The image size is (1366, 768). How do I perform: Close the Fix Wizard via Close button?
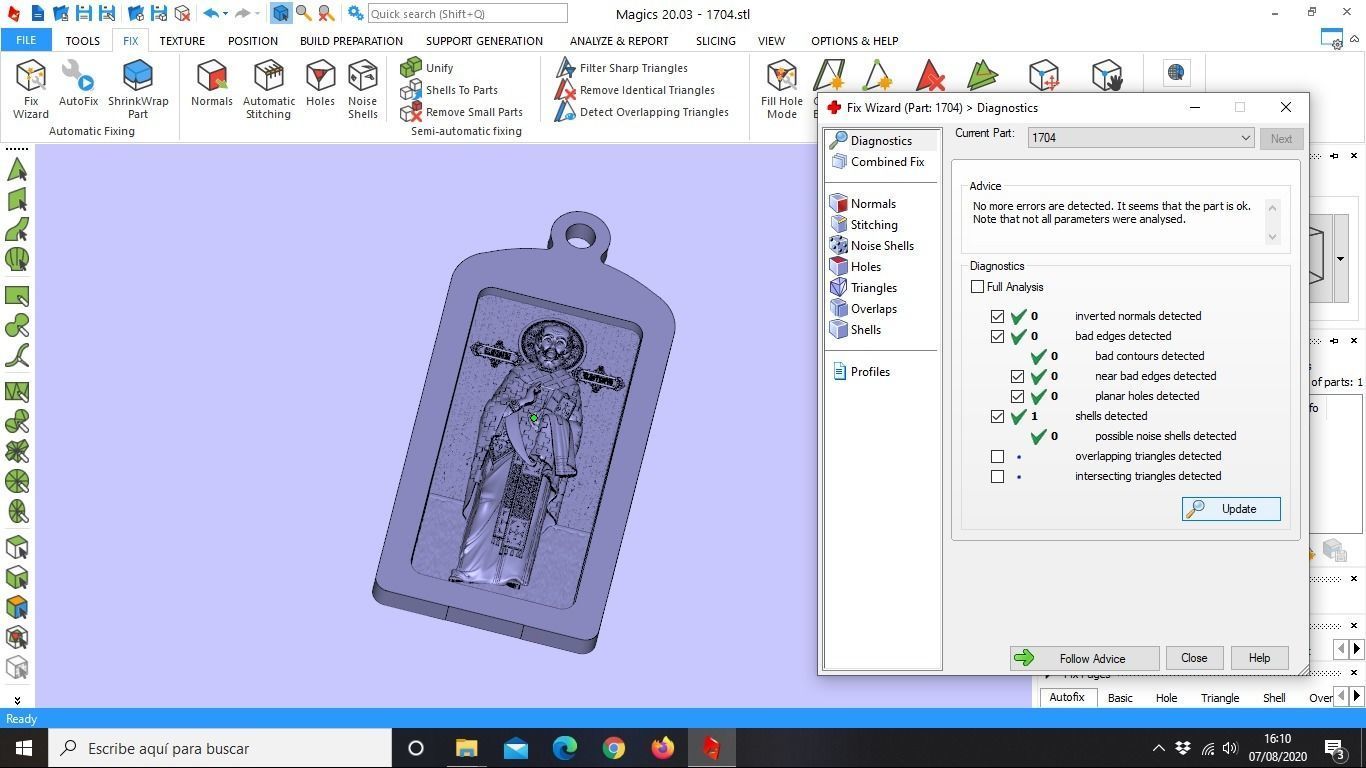pos(1194,658)
